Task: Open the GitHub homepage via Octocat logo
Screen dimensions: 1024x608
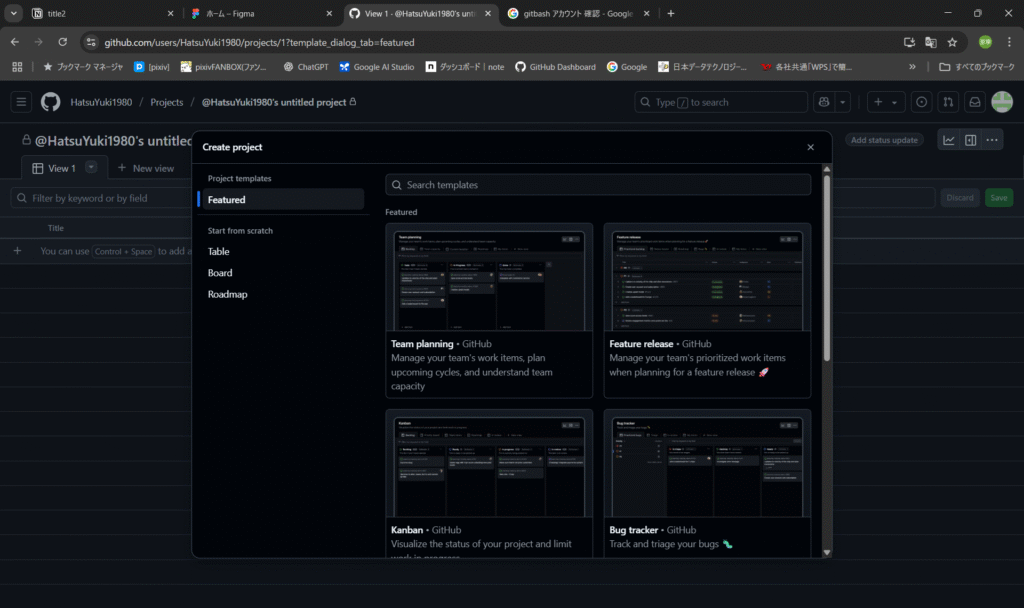Action: point(50,103)
